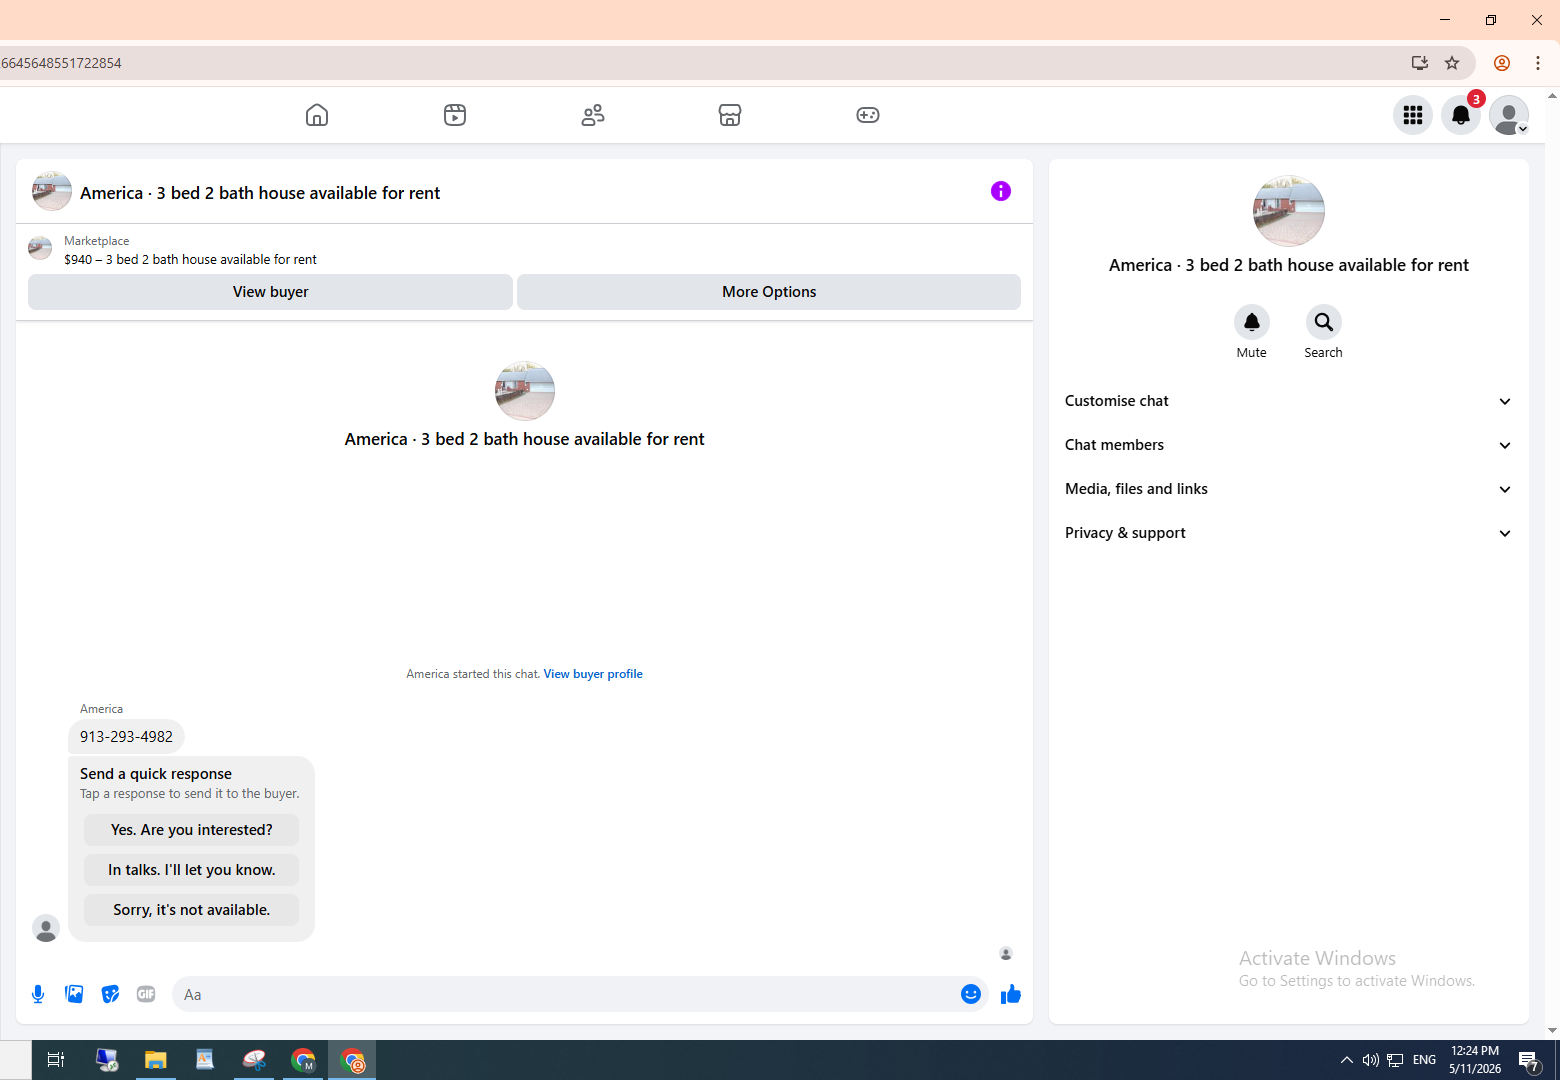Expand the Chat members section

click(x=1288, y=445)
